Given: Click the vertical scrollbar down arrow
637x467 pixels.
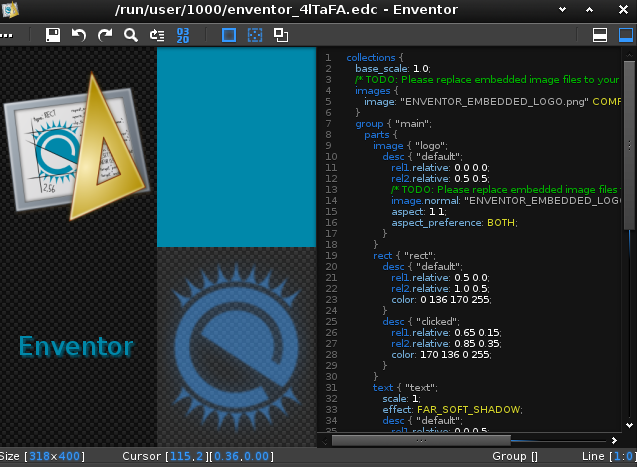Looking at the screenshot, I should (629, 425).
